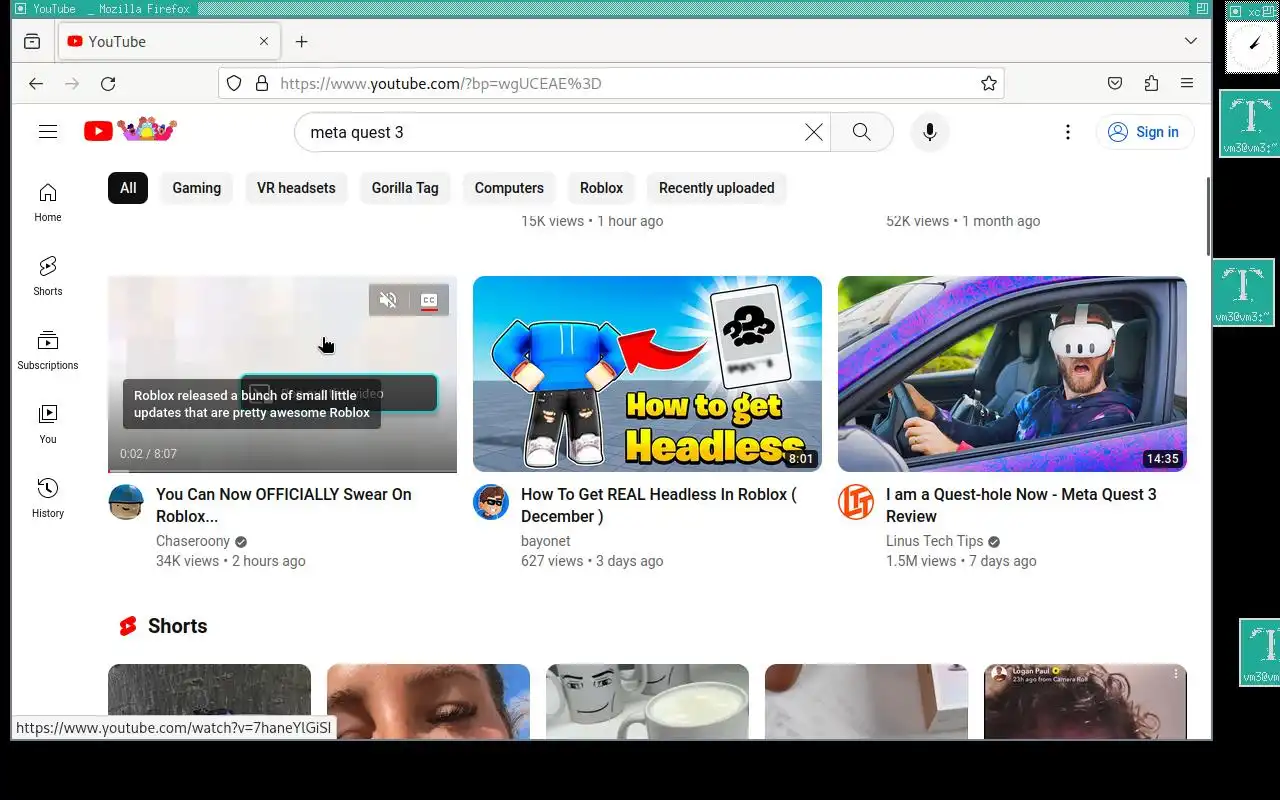1280x800 pixels.
Task: Seek on the preview progress bar
Action: click(x=282, y=470)
